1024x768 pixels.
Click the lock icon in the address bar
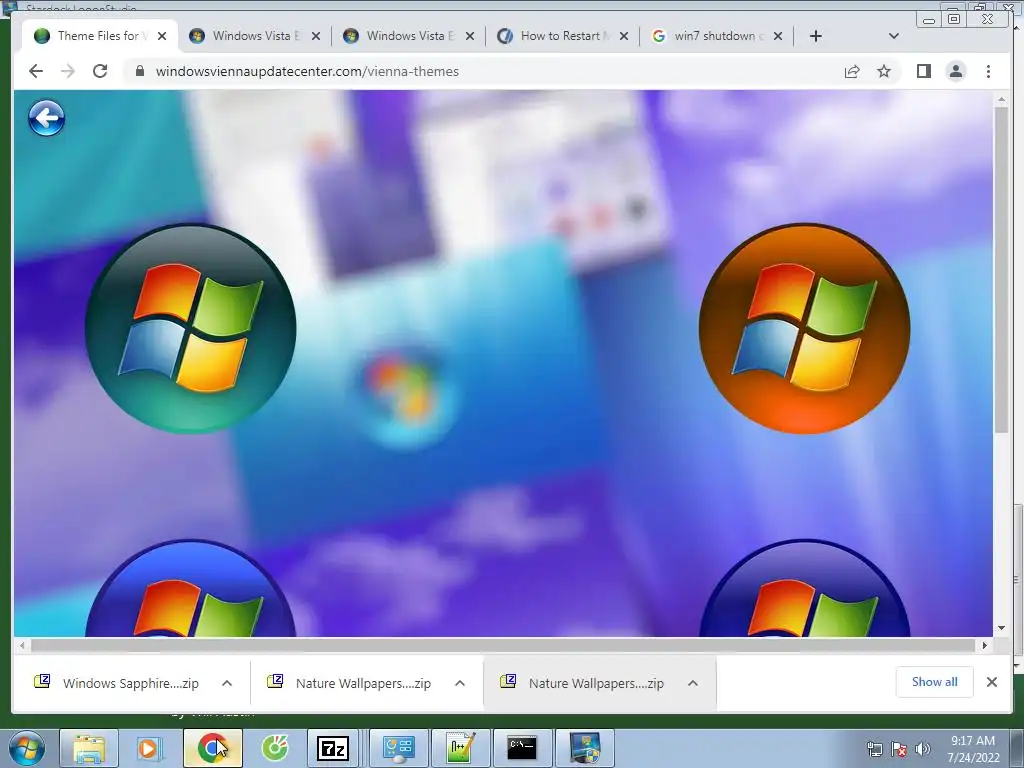pos(140,71)
